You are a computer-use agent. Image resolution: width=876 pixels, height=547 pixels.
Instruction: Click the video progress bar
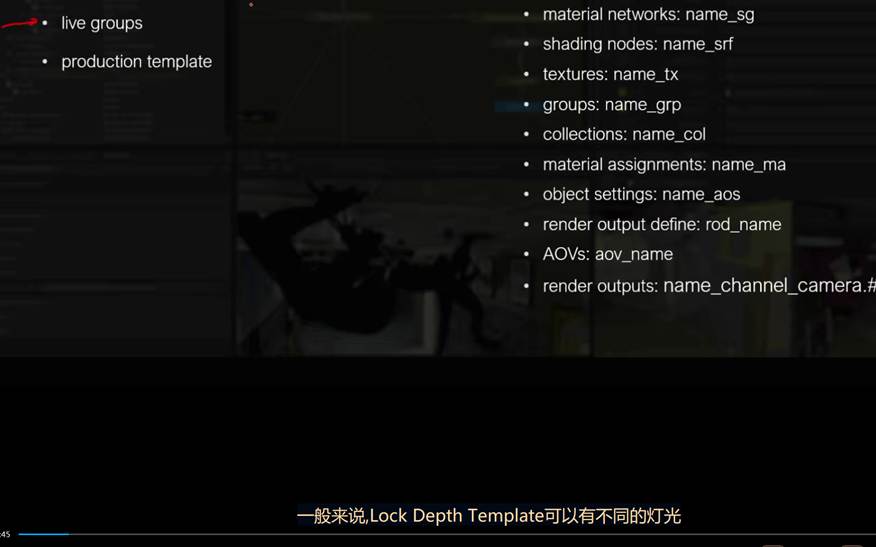coord(440,534)
